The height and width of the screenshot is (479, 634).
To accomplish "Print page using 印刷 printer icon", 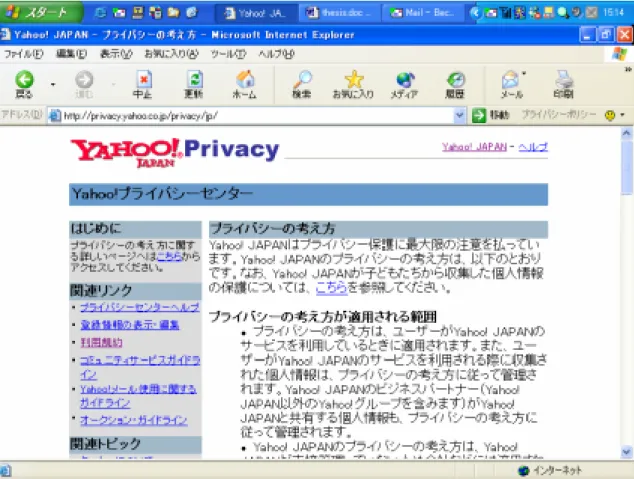I will tap(563, 84).
